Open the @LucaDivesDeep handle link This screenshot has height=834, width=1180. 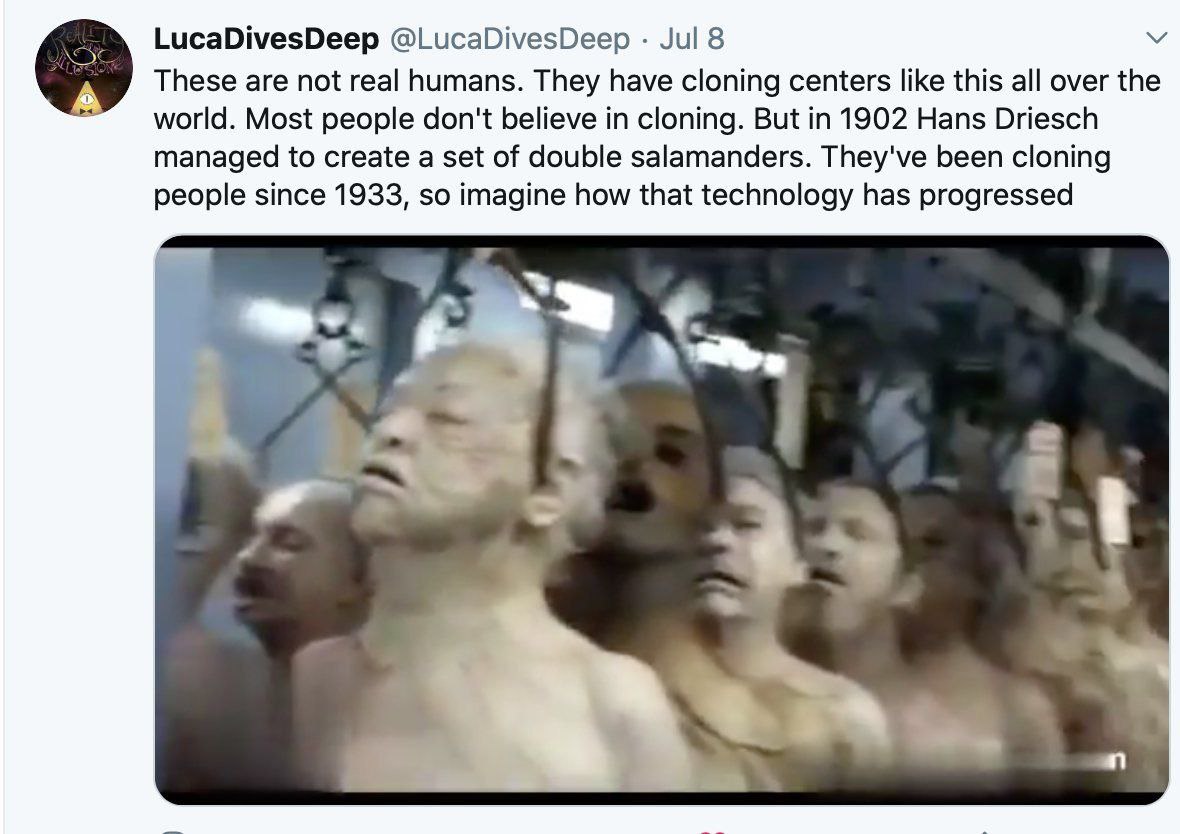point(509,39)
